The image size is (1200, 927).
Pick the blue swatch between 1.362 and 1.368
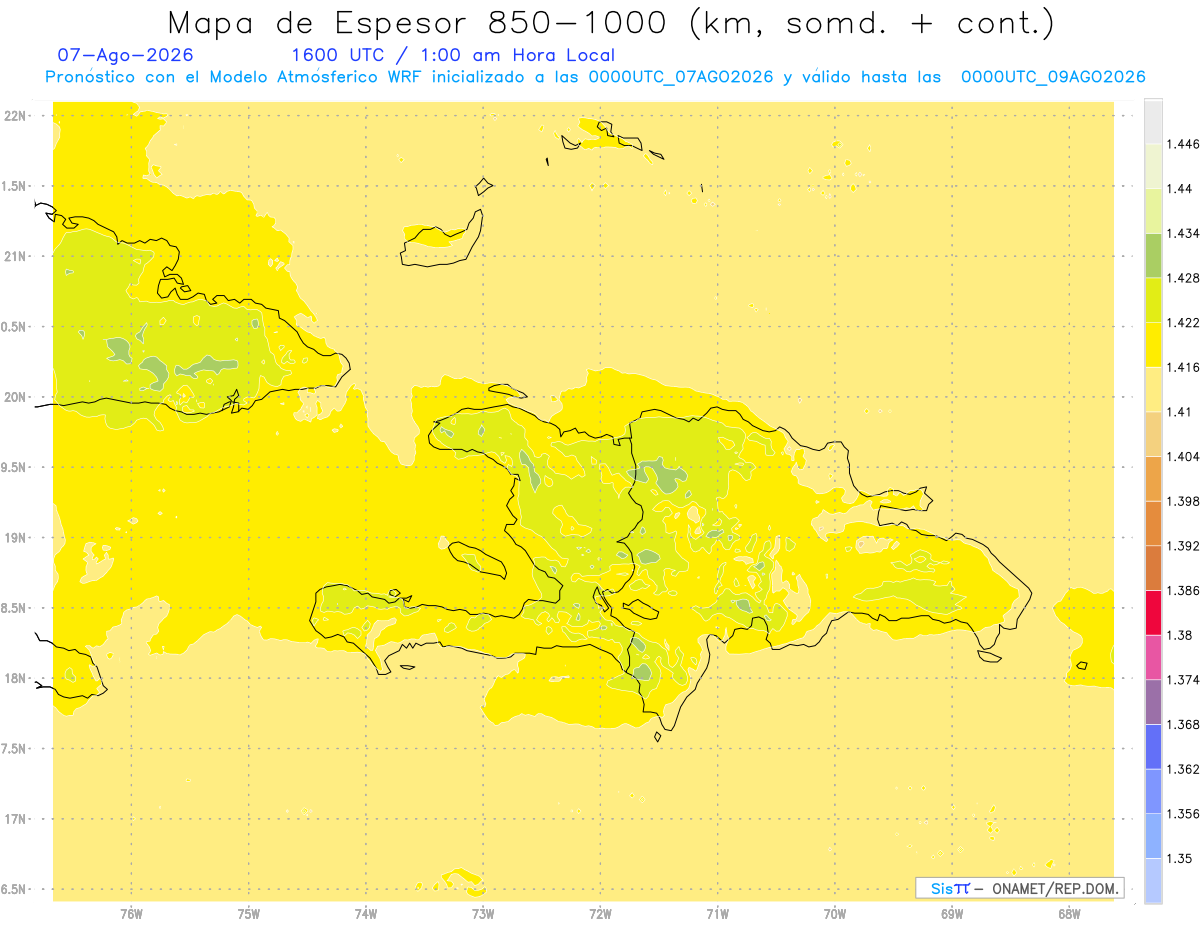[x=1153, y=747]
